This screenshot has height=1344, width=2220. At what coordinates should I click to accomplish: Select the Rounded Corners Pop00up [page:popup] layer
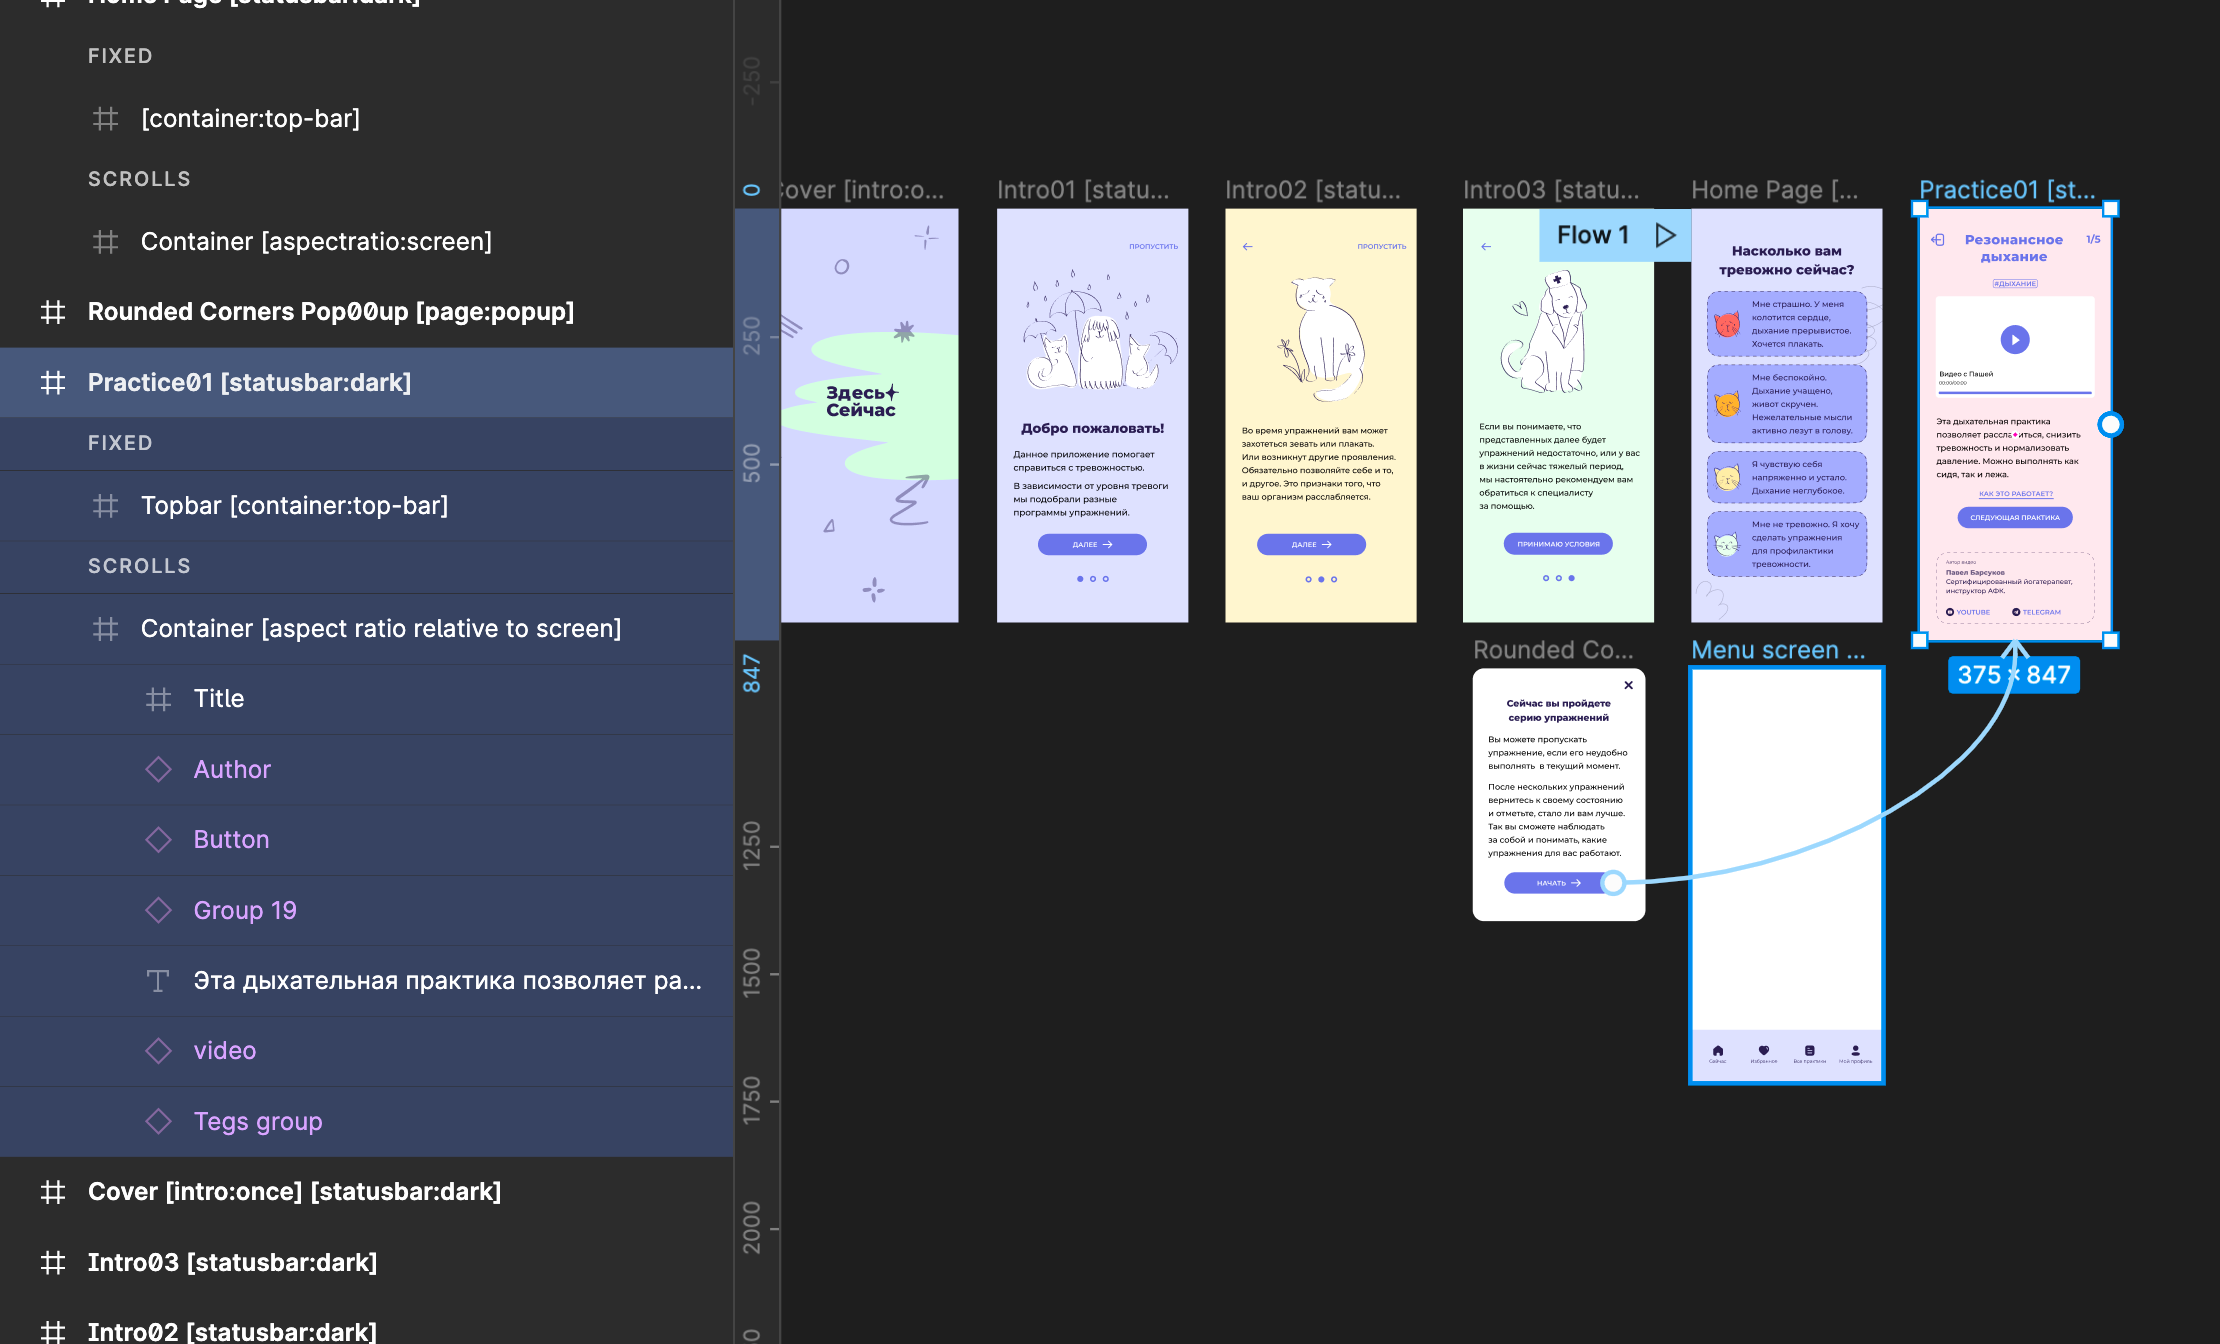click(367, 312)
